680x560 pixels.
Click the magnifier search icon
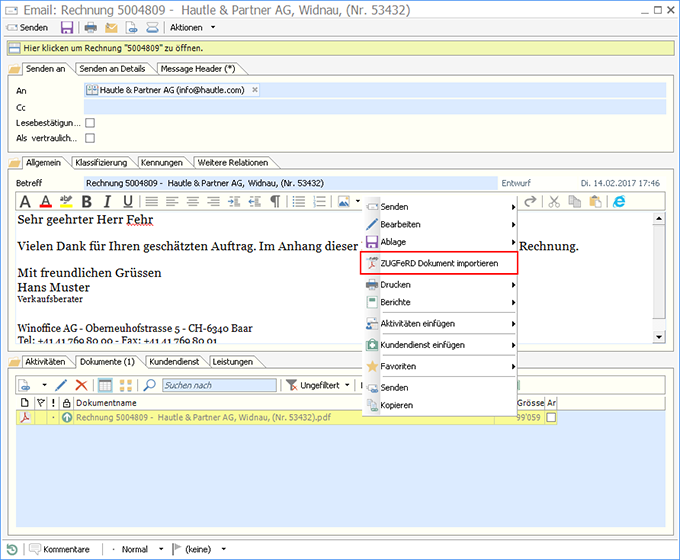pos(150,385)
